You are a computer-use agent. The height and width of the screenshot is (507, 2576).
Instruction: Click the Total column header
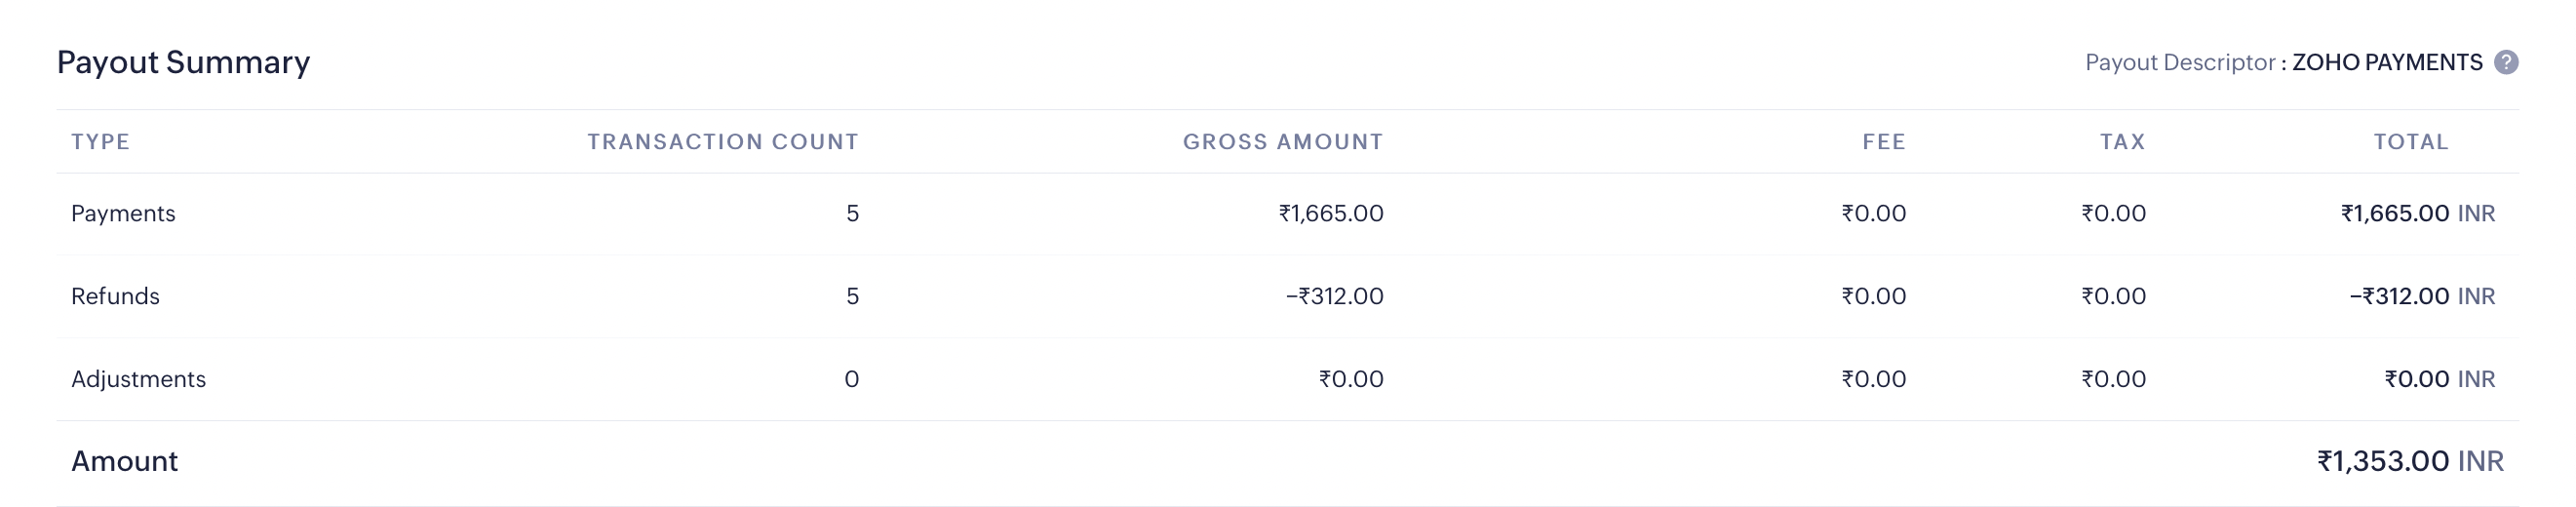tap(2410, 142)
